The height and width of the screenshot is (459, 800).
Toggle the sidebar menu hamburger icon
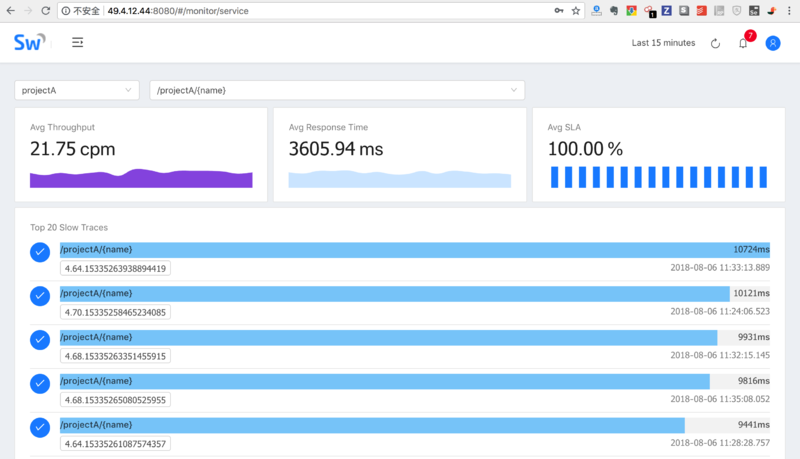[x=78, y=42]
